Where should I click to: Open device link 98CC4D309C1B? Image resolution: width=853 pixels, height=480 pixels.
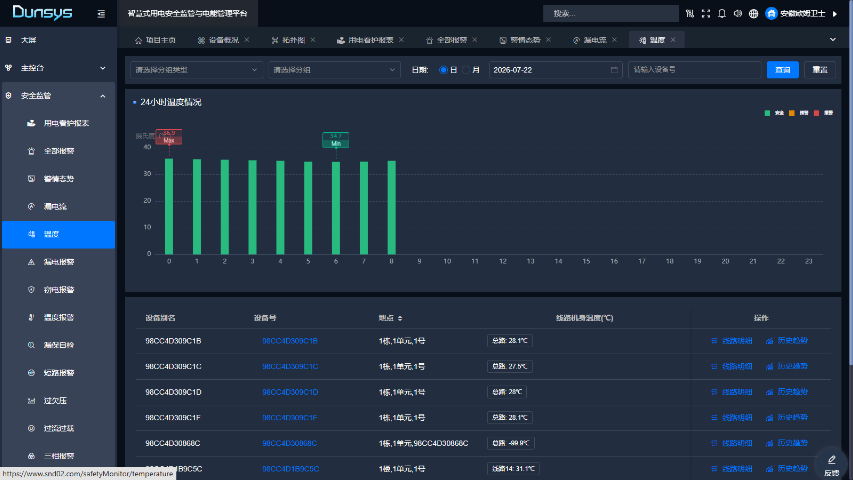coord(289,341)
